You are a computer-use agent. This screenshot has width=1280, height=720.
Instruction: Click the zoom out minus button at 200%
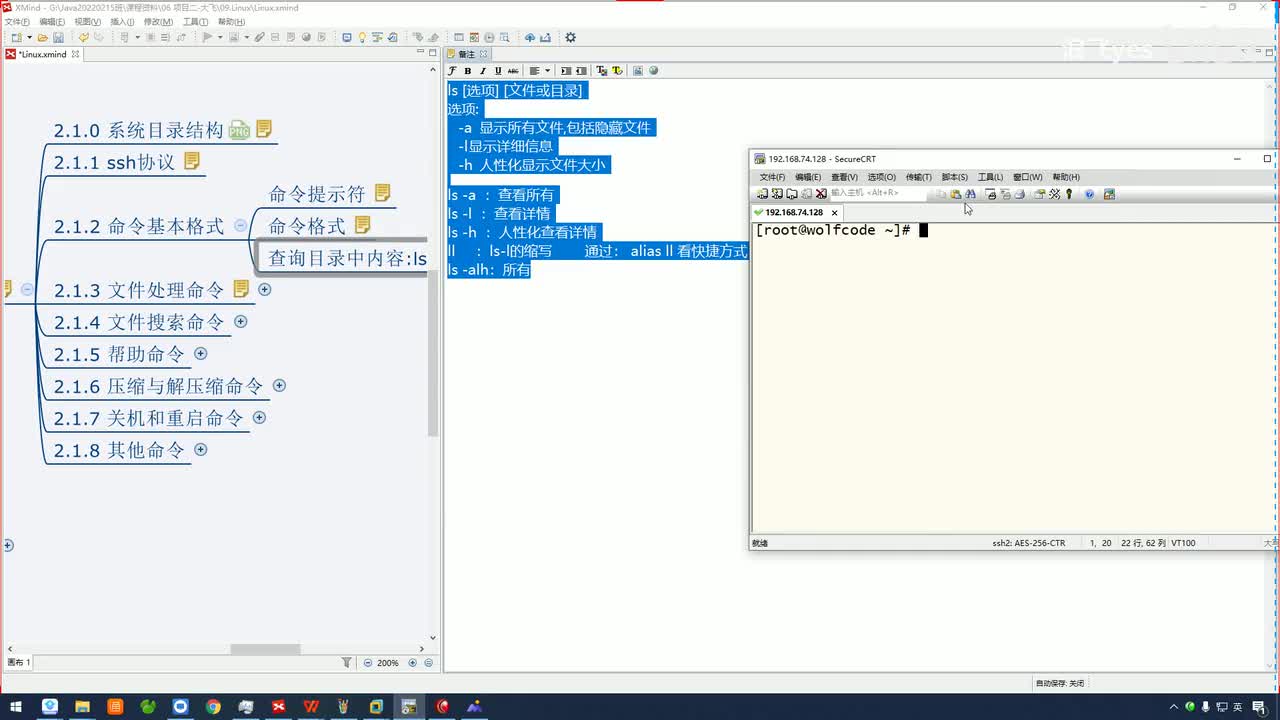coord(368,662)
